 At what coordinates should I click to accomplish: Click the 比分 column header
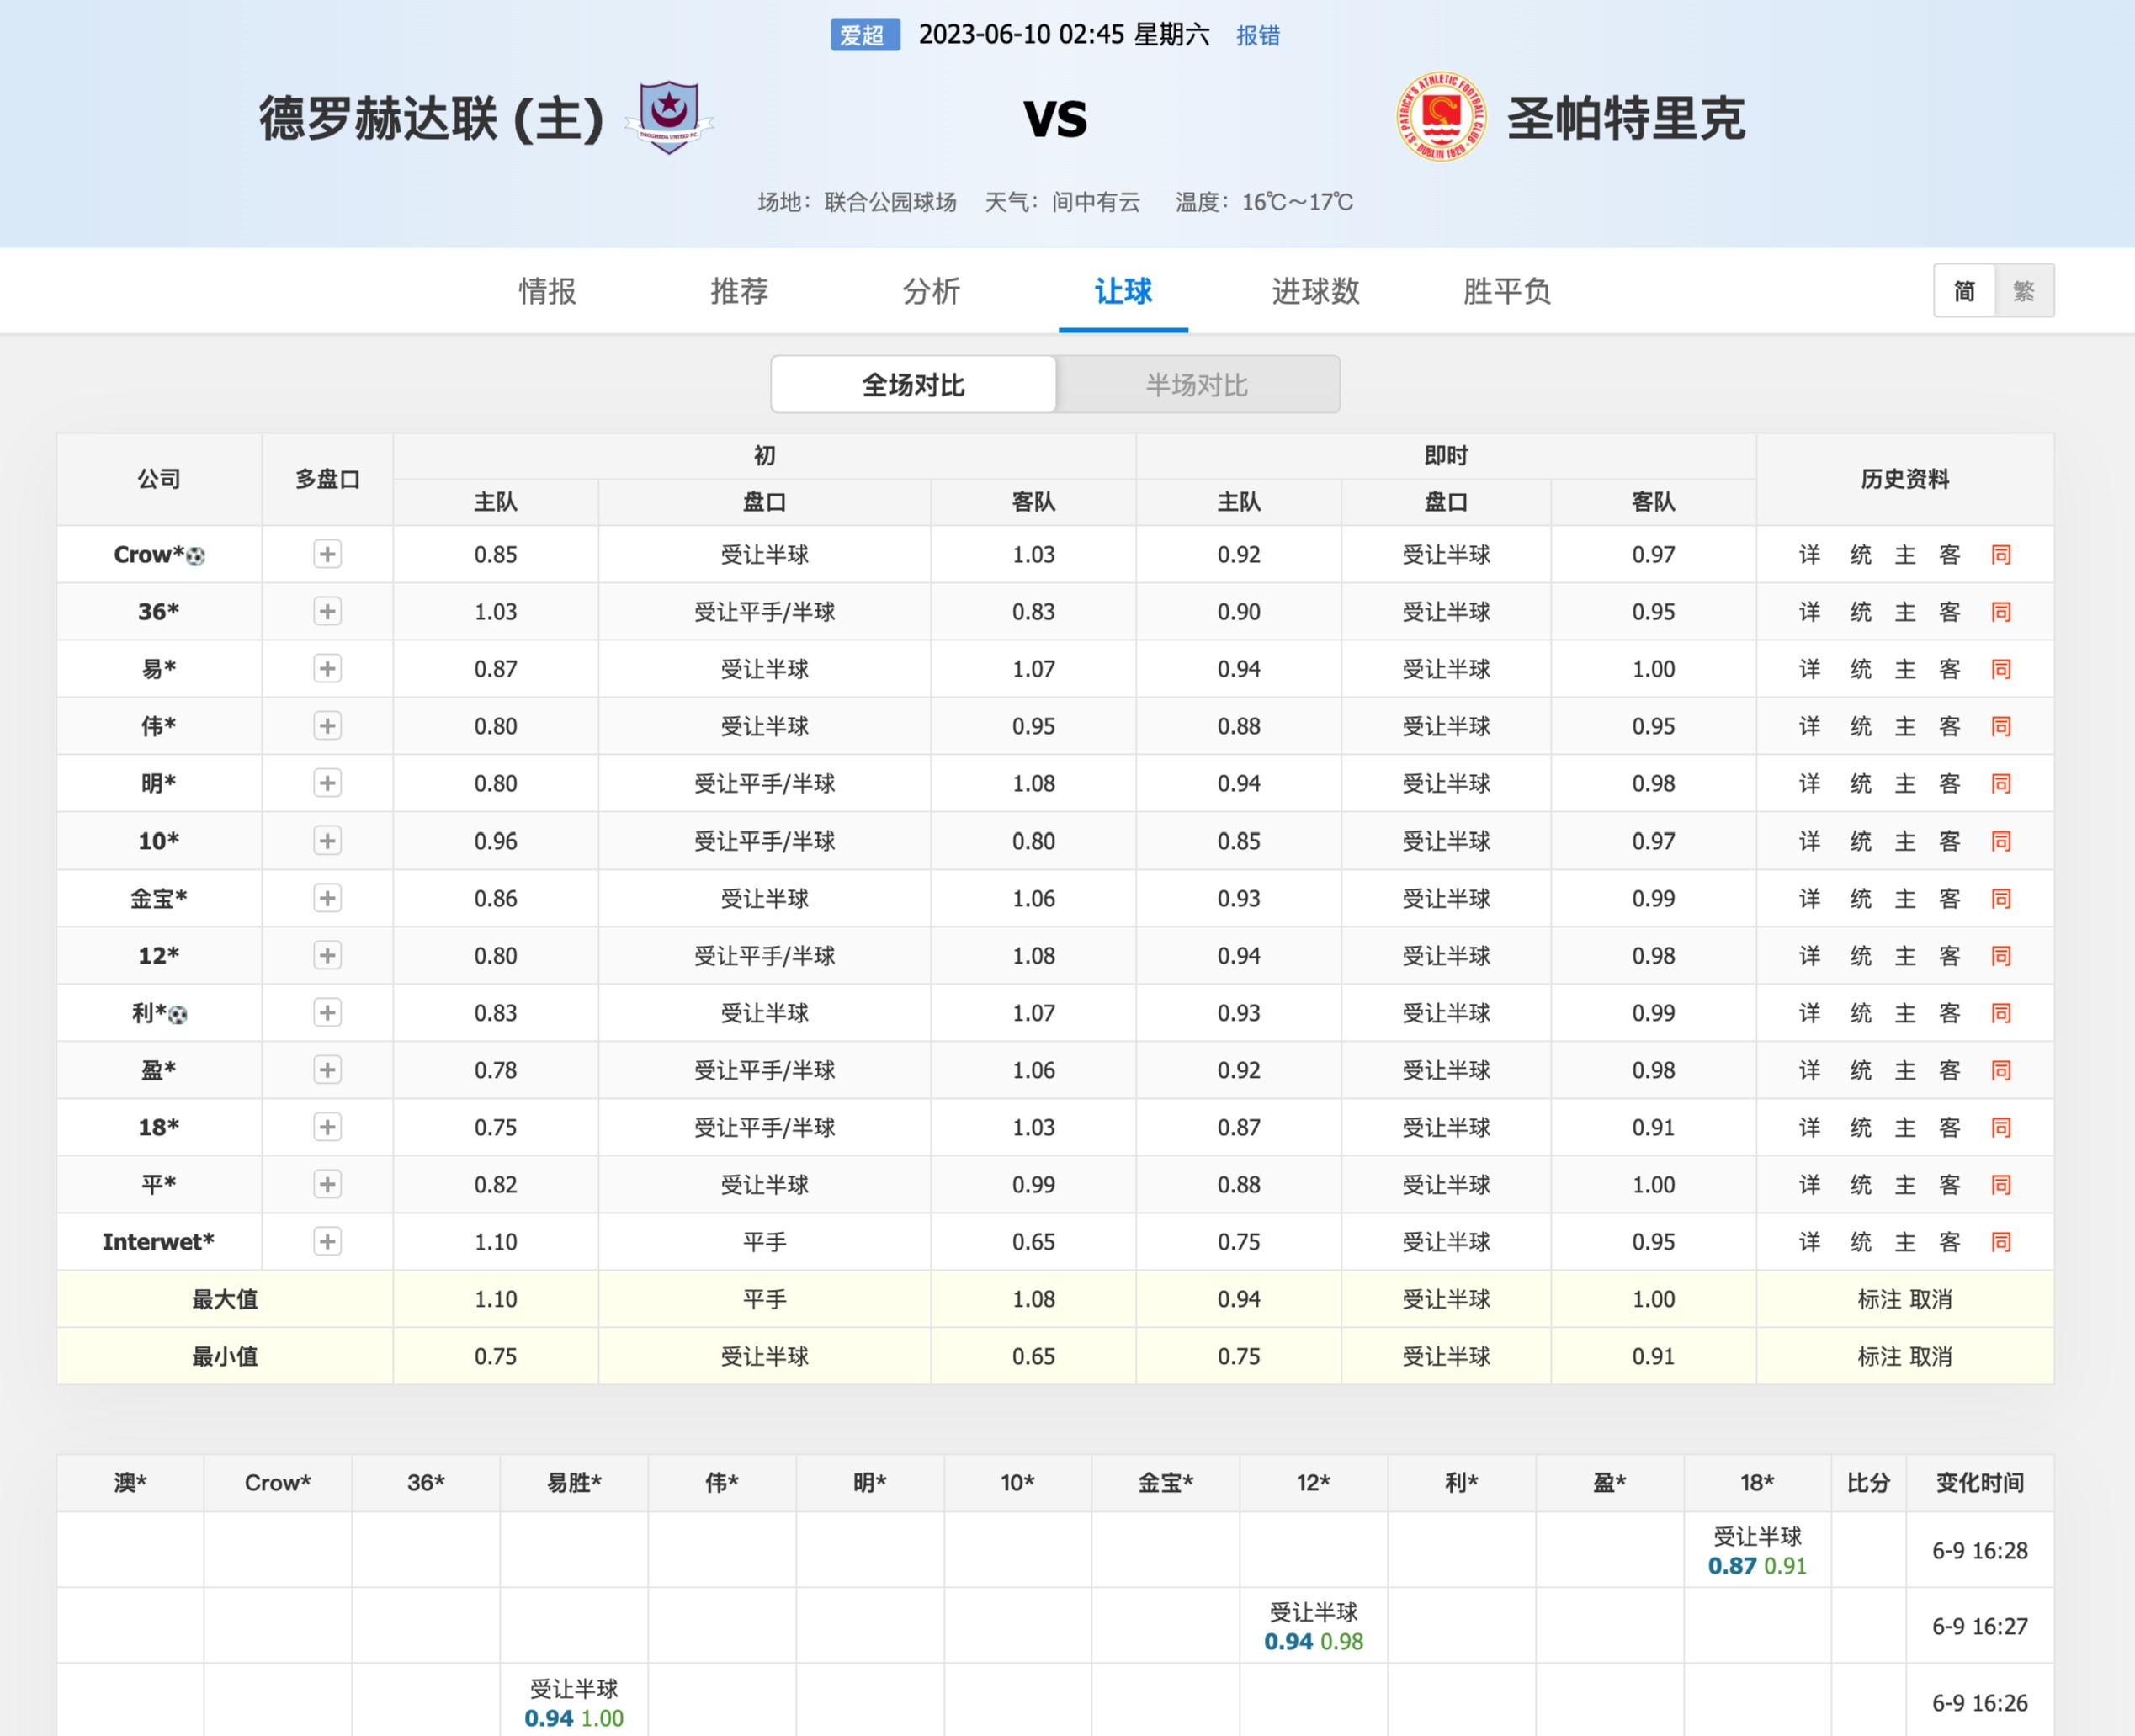(1868, 1483)
